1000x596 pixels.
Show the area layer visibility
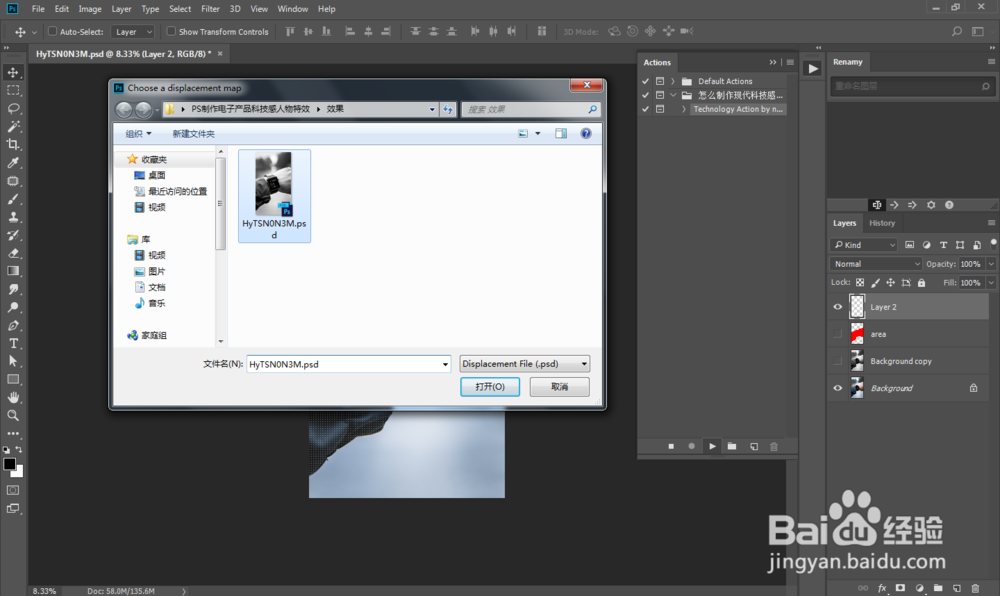click(x=837, y=334)
